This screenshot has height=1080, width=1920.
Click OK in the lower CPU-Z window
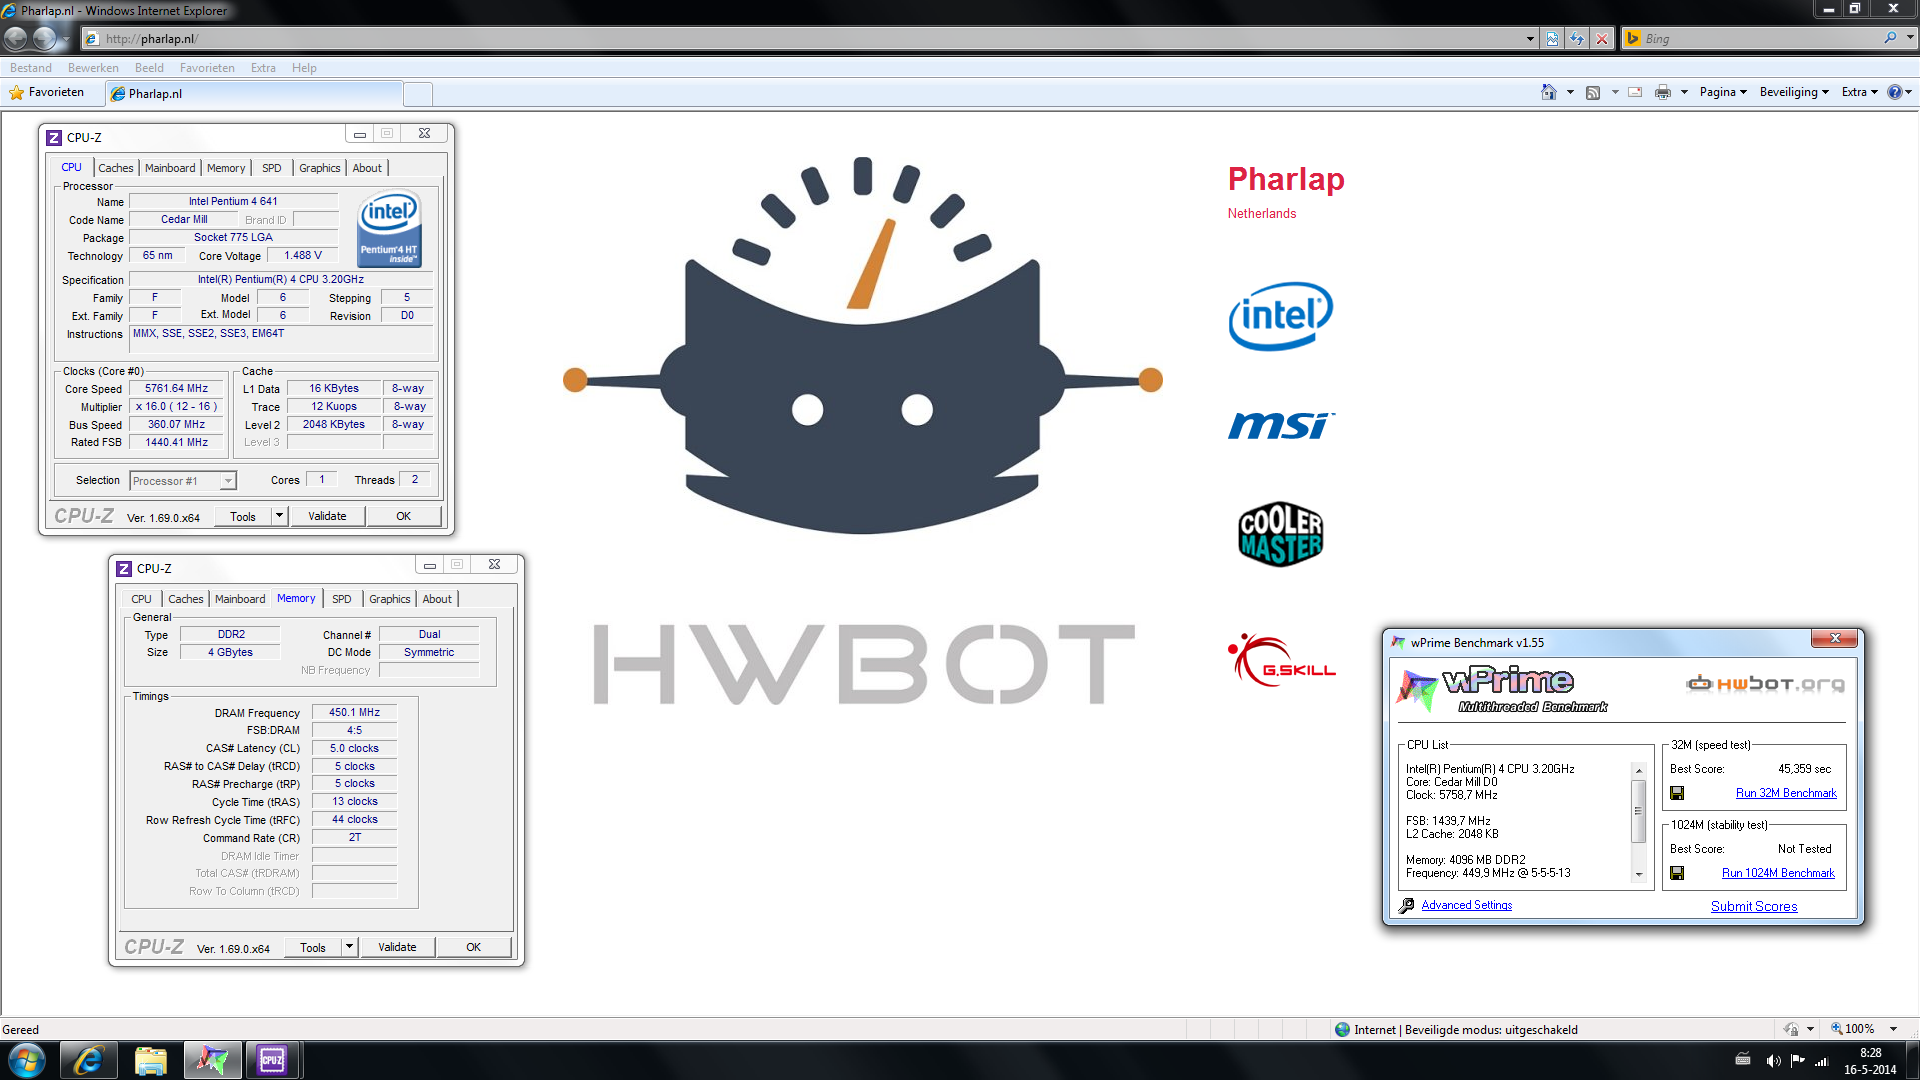[x=473, y=947]
